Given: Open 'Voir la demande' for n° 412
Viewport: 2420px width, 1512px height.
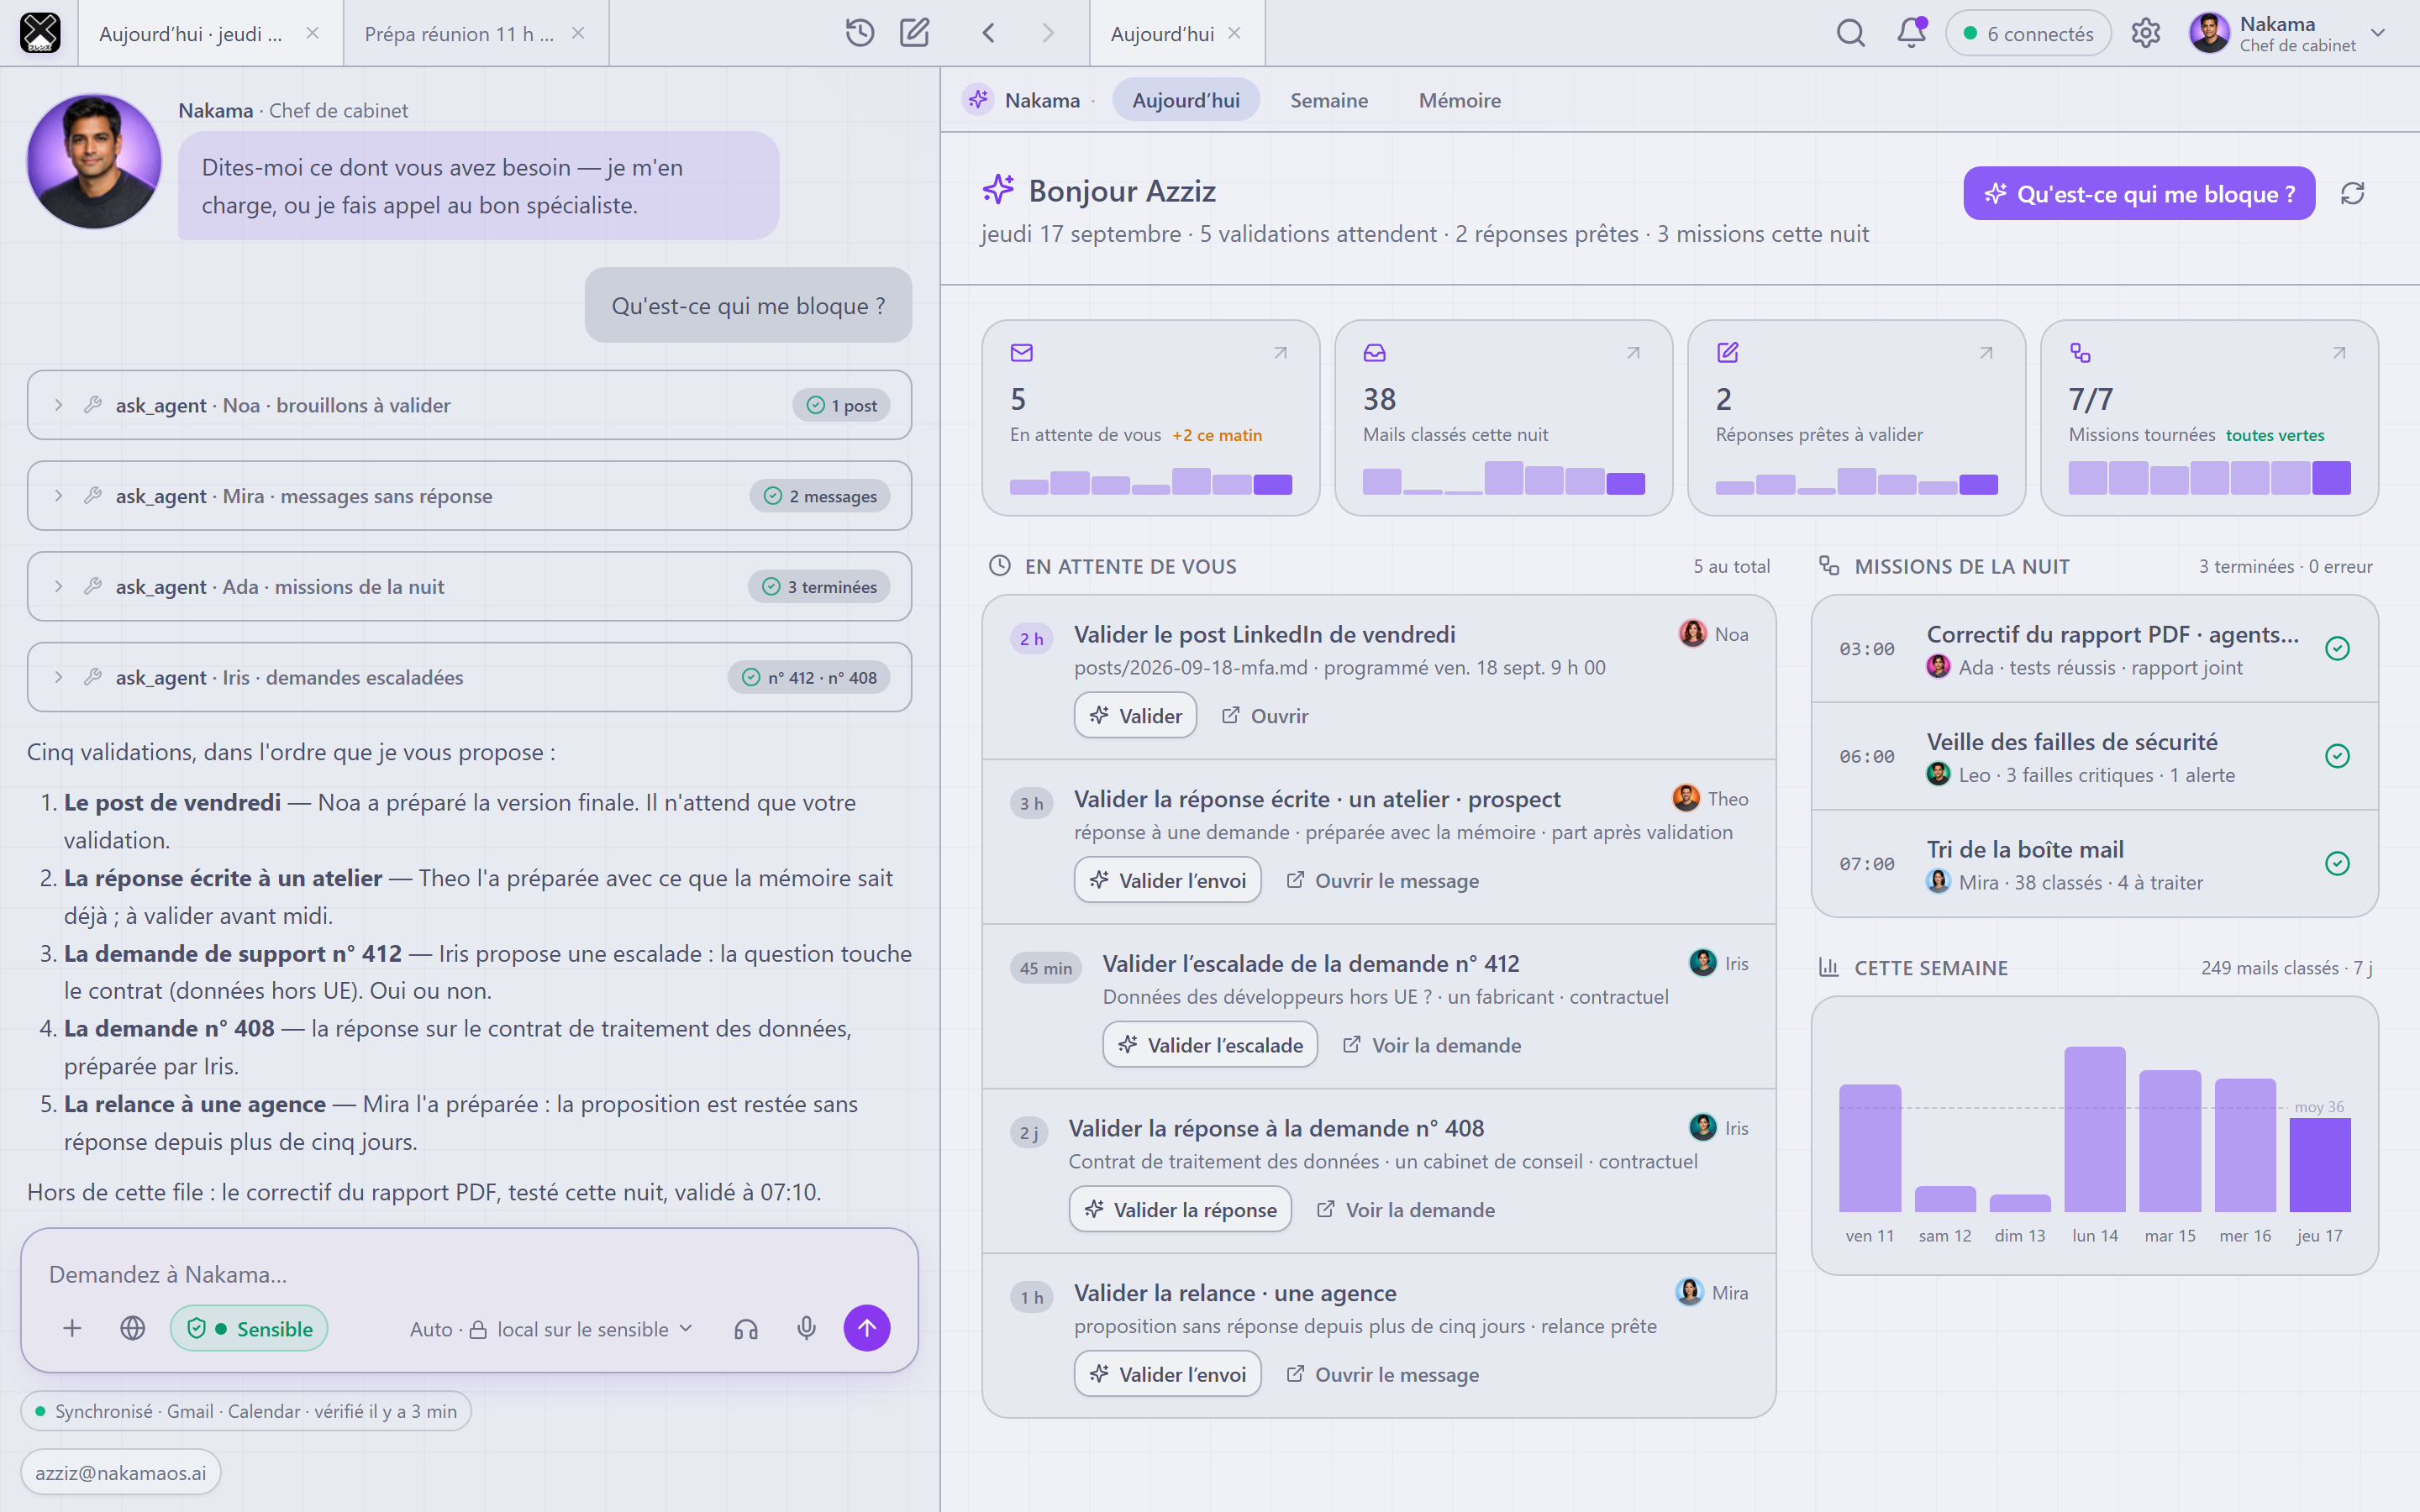Looking at the screenshot, I should click(x=1432, y=1044).
